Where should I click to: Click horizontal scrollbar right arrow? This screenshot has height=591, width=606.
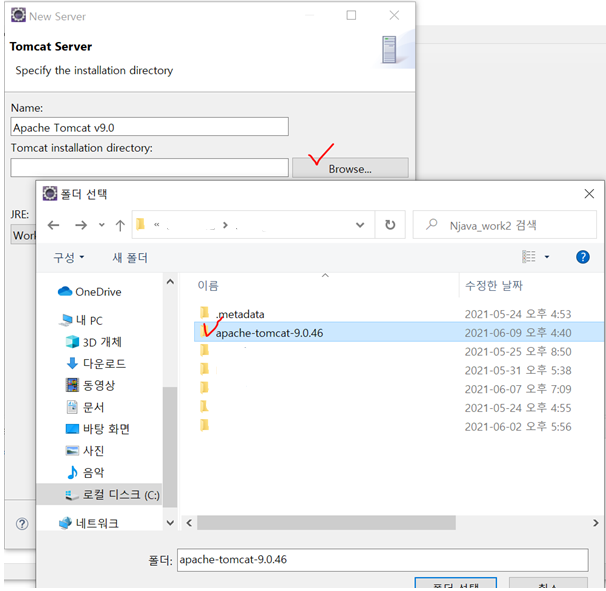(596, 523)
